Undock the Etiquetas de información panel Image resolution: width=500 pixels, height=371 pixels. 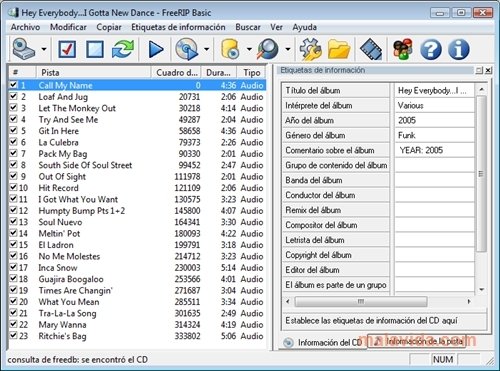(x=479, y=70)
